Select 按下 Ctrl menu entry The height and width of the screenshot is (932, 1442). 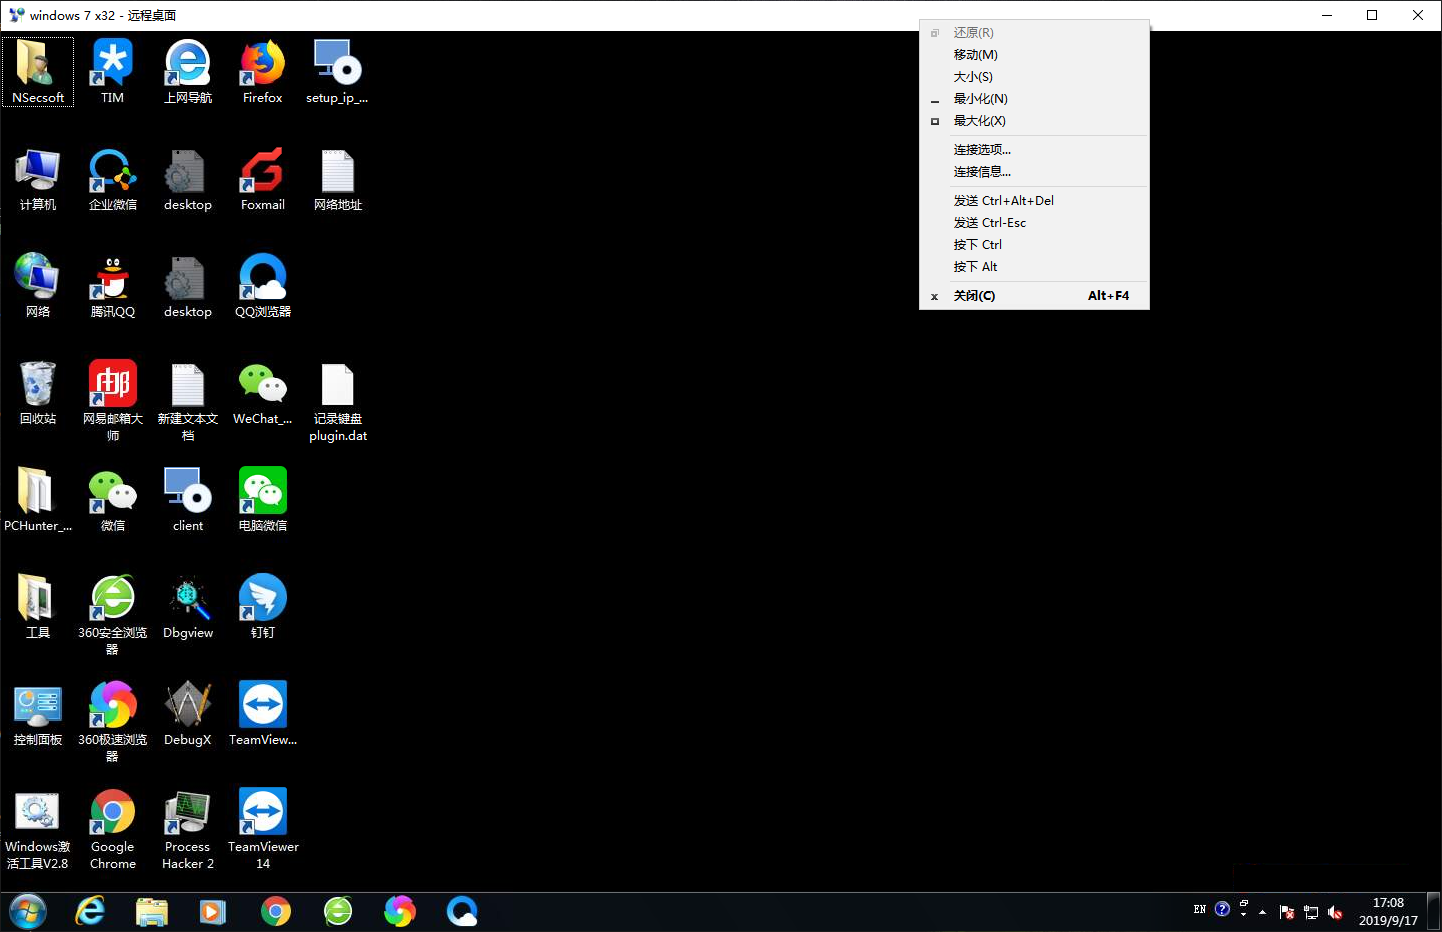[1034, 245]
